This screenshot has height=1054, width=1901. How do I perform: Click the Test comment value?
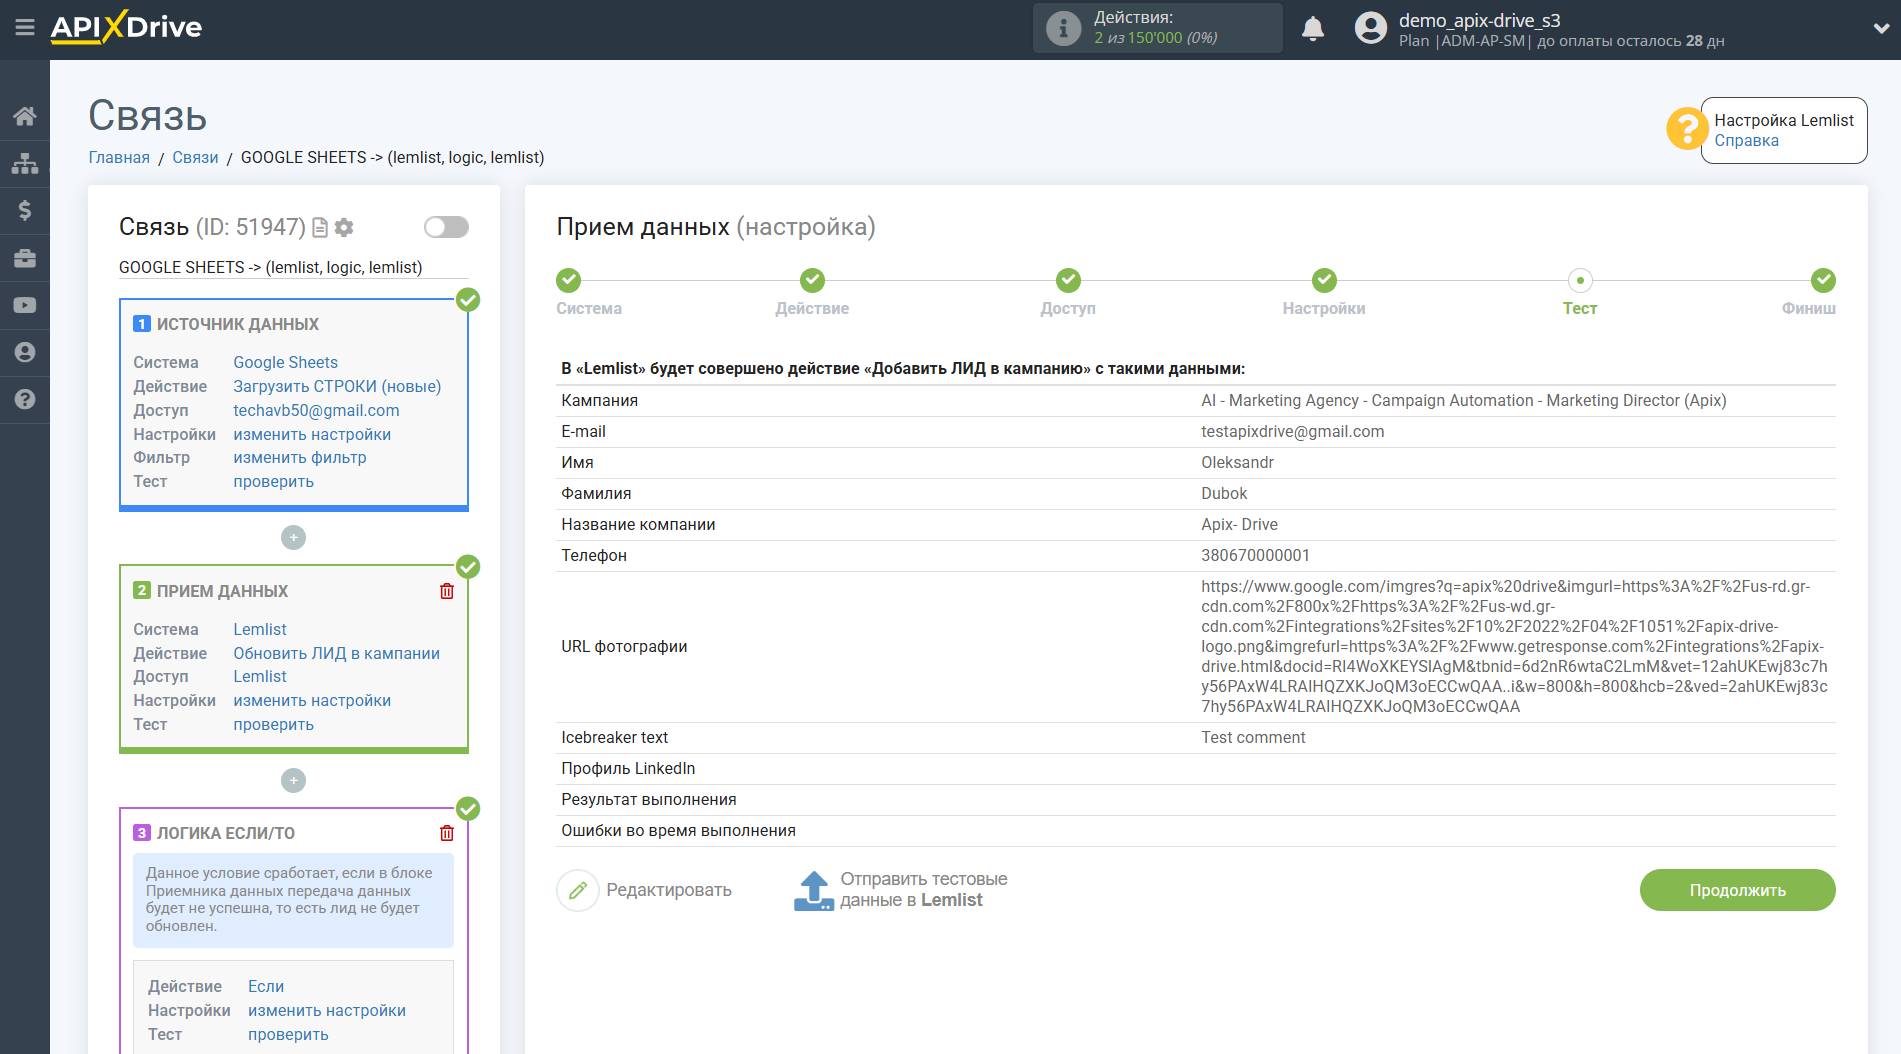click(x=1253, y=737)
